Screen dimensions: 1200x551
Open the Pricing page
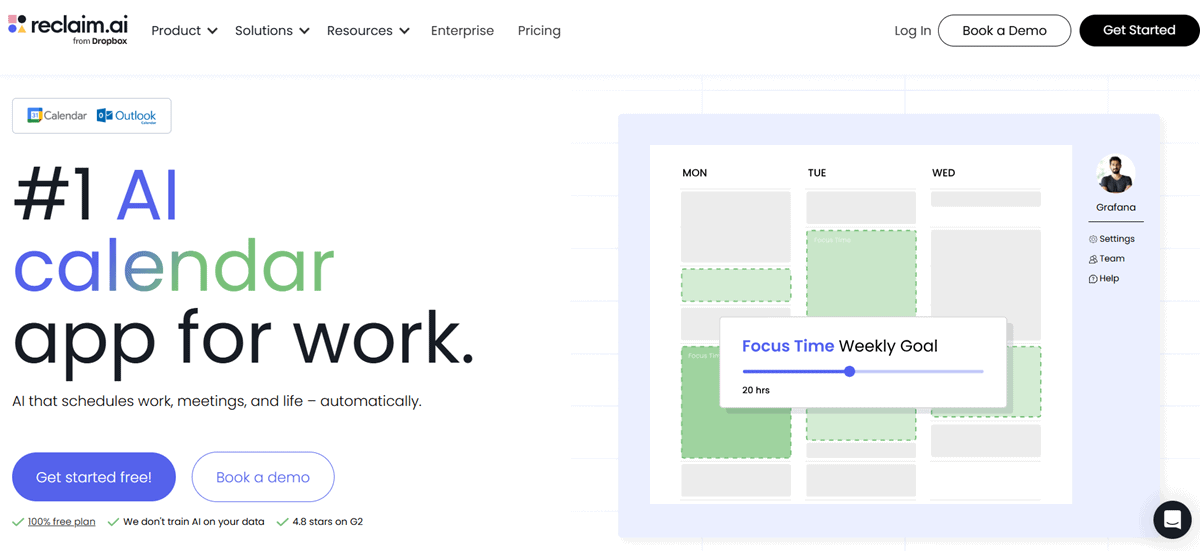point(539,31)
